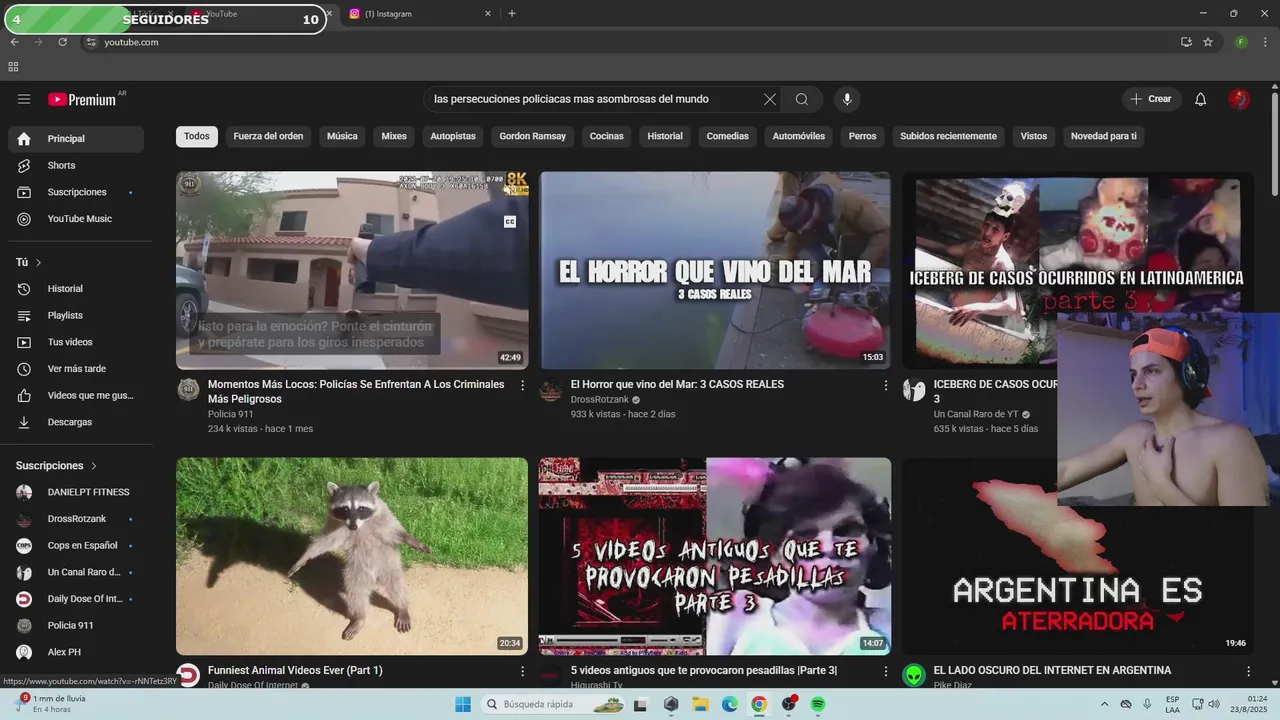
Task: Open Descargas in sidebar
Action: (76, 422)
